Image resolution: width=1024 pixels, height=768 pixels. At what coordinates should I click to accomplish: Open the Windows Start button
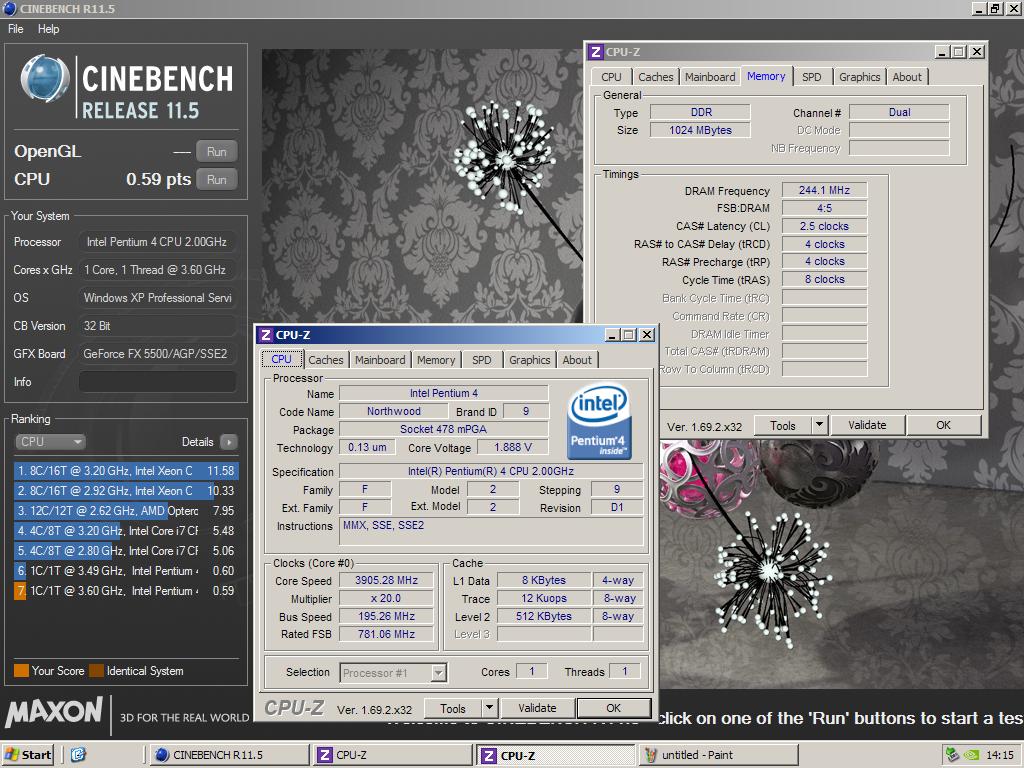point(27,755)
